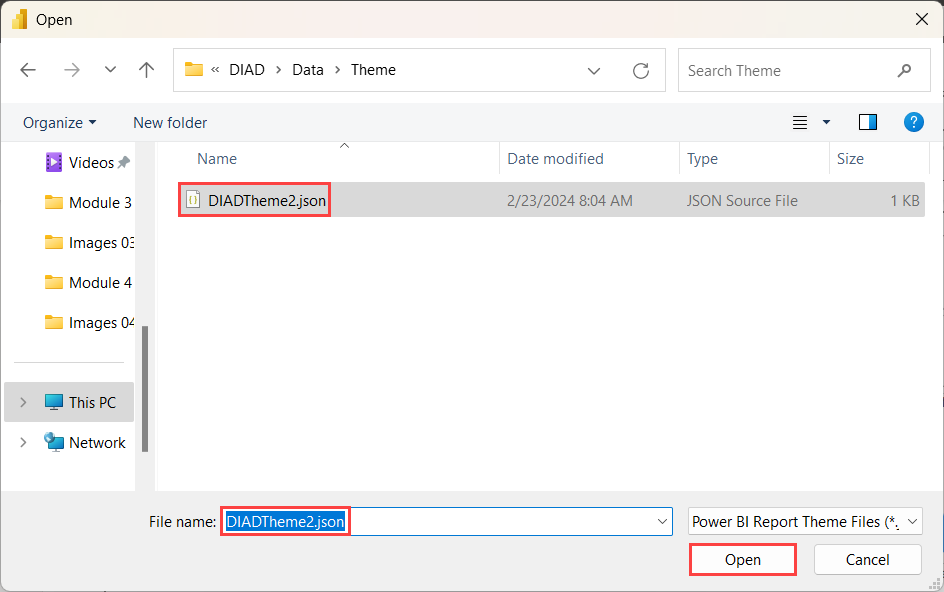Screen dimensions: 944x592
Task: Click the search magnifier in Search Theme box
Action: coord(905,70)
